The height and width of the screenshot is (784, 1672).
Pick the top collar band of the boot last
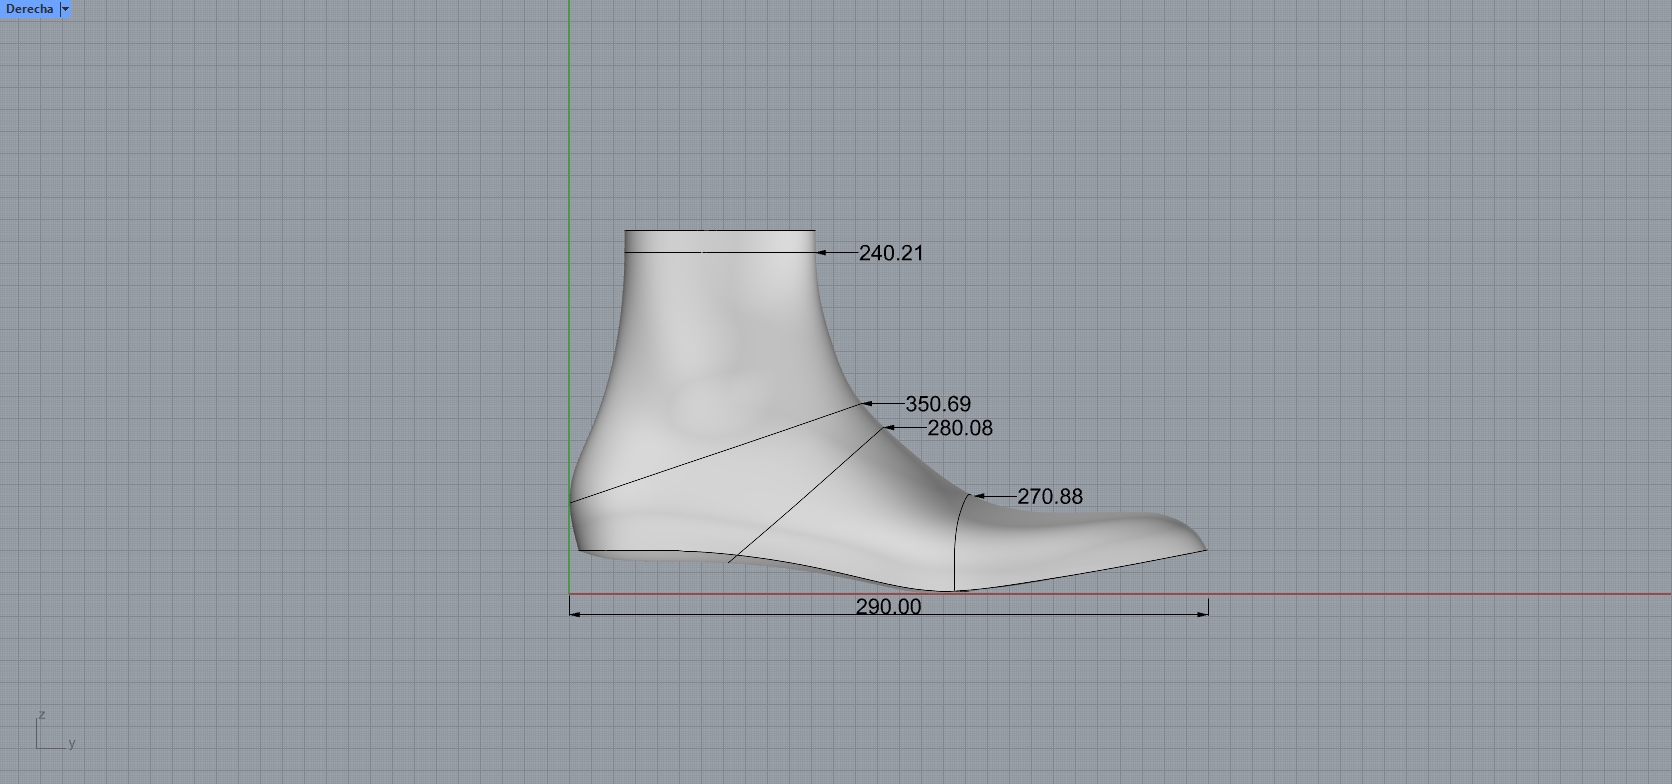coord(720,240)
